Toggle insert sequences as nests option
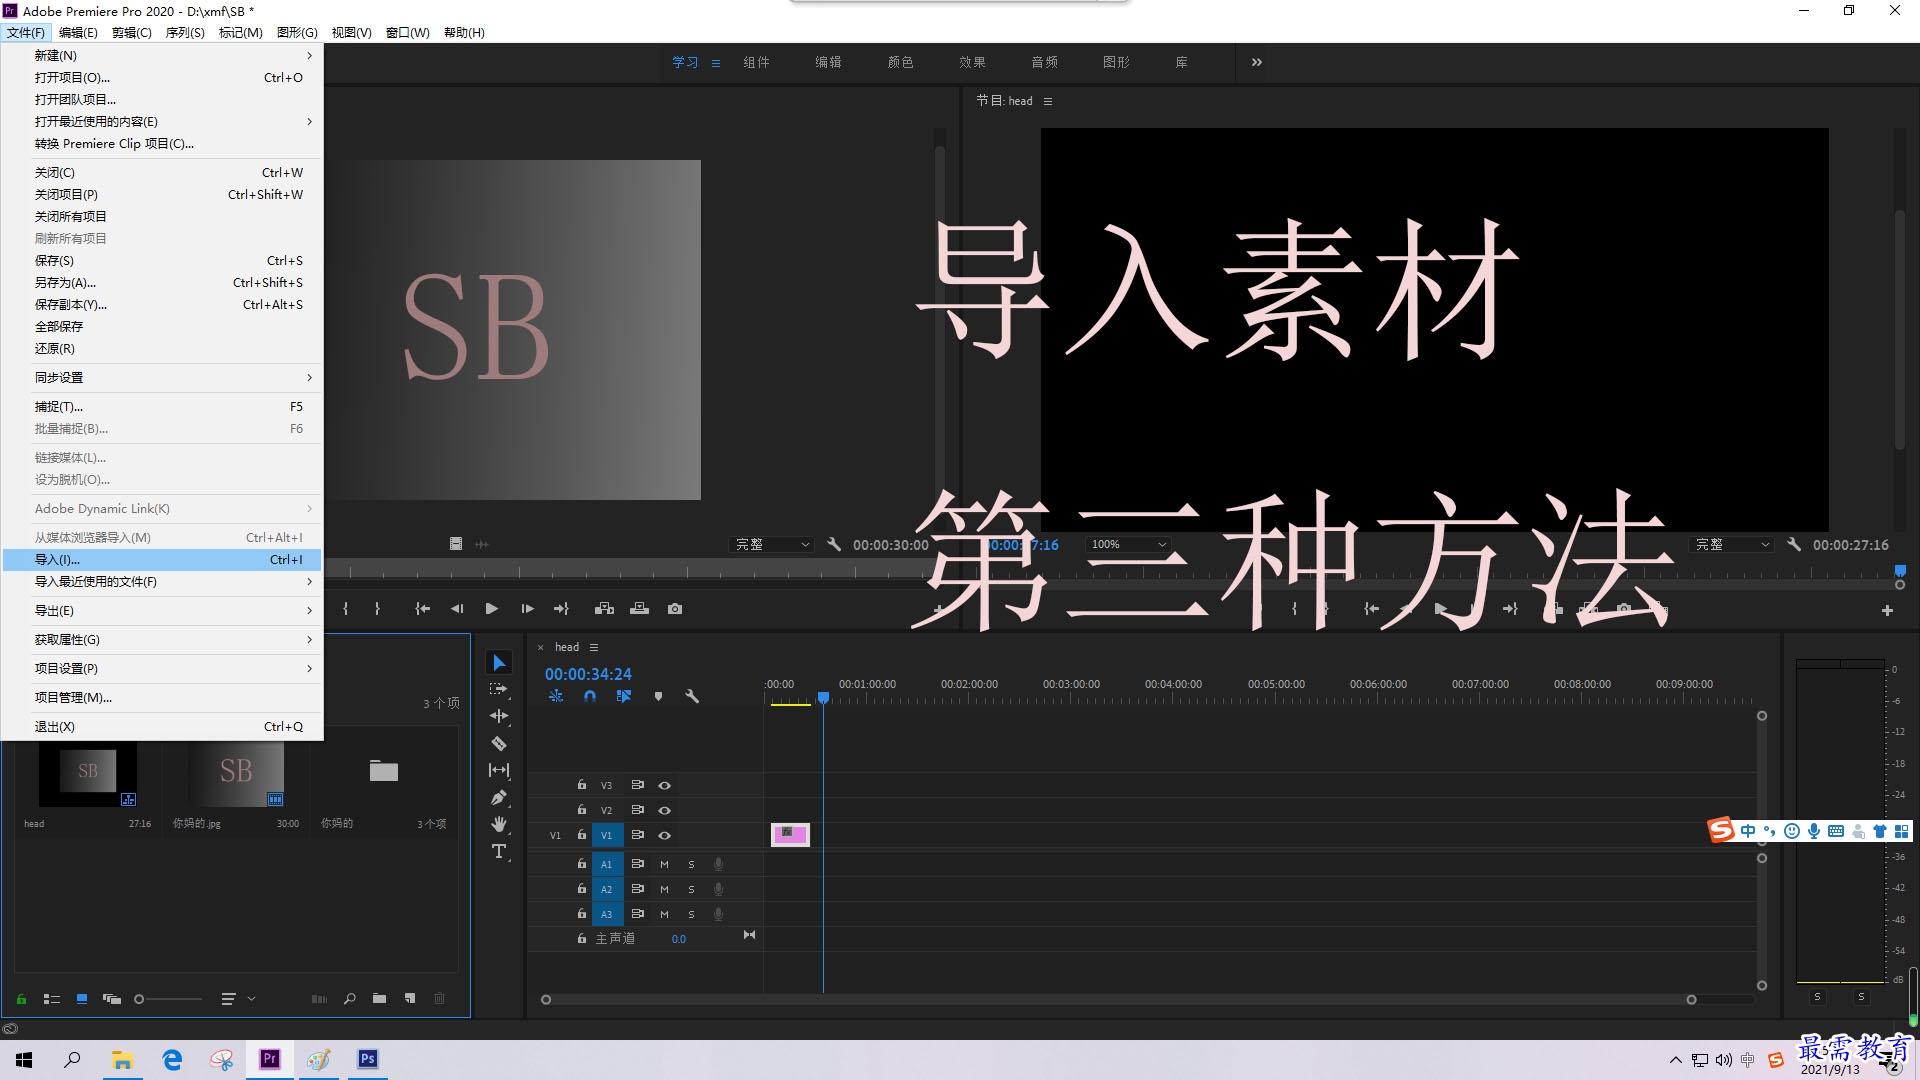 [556, 696]
